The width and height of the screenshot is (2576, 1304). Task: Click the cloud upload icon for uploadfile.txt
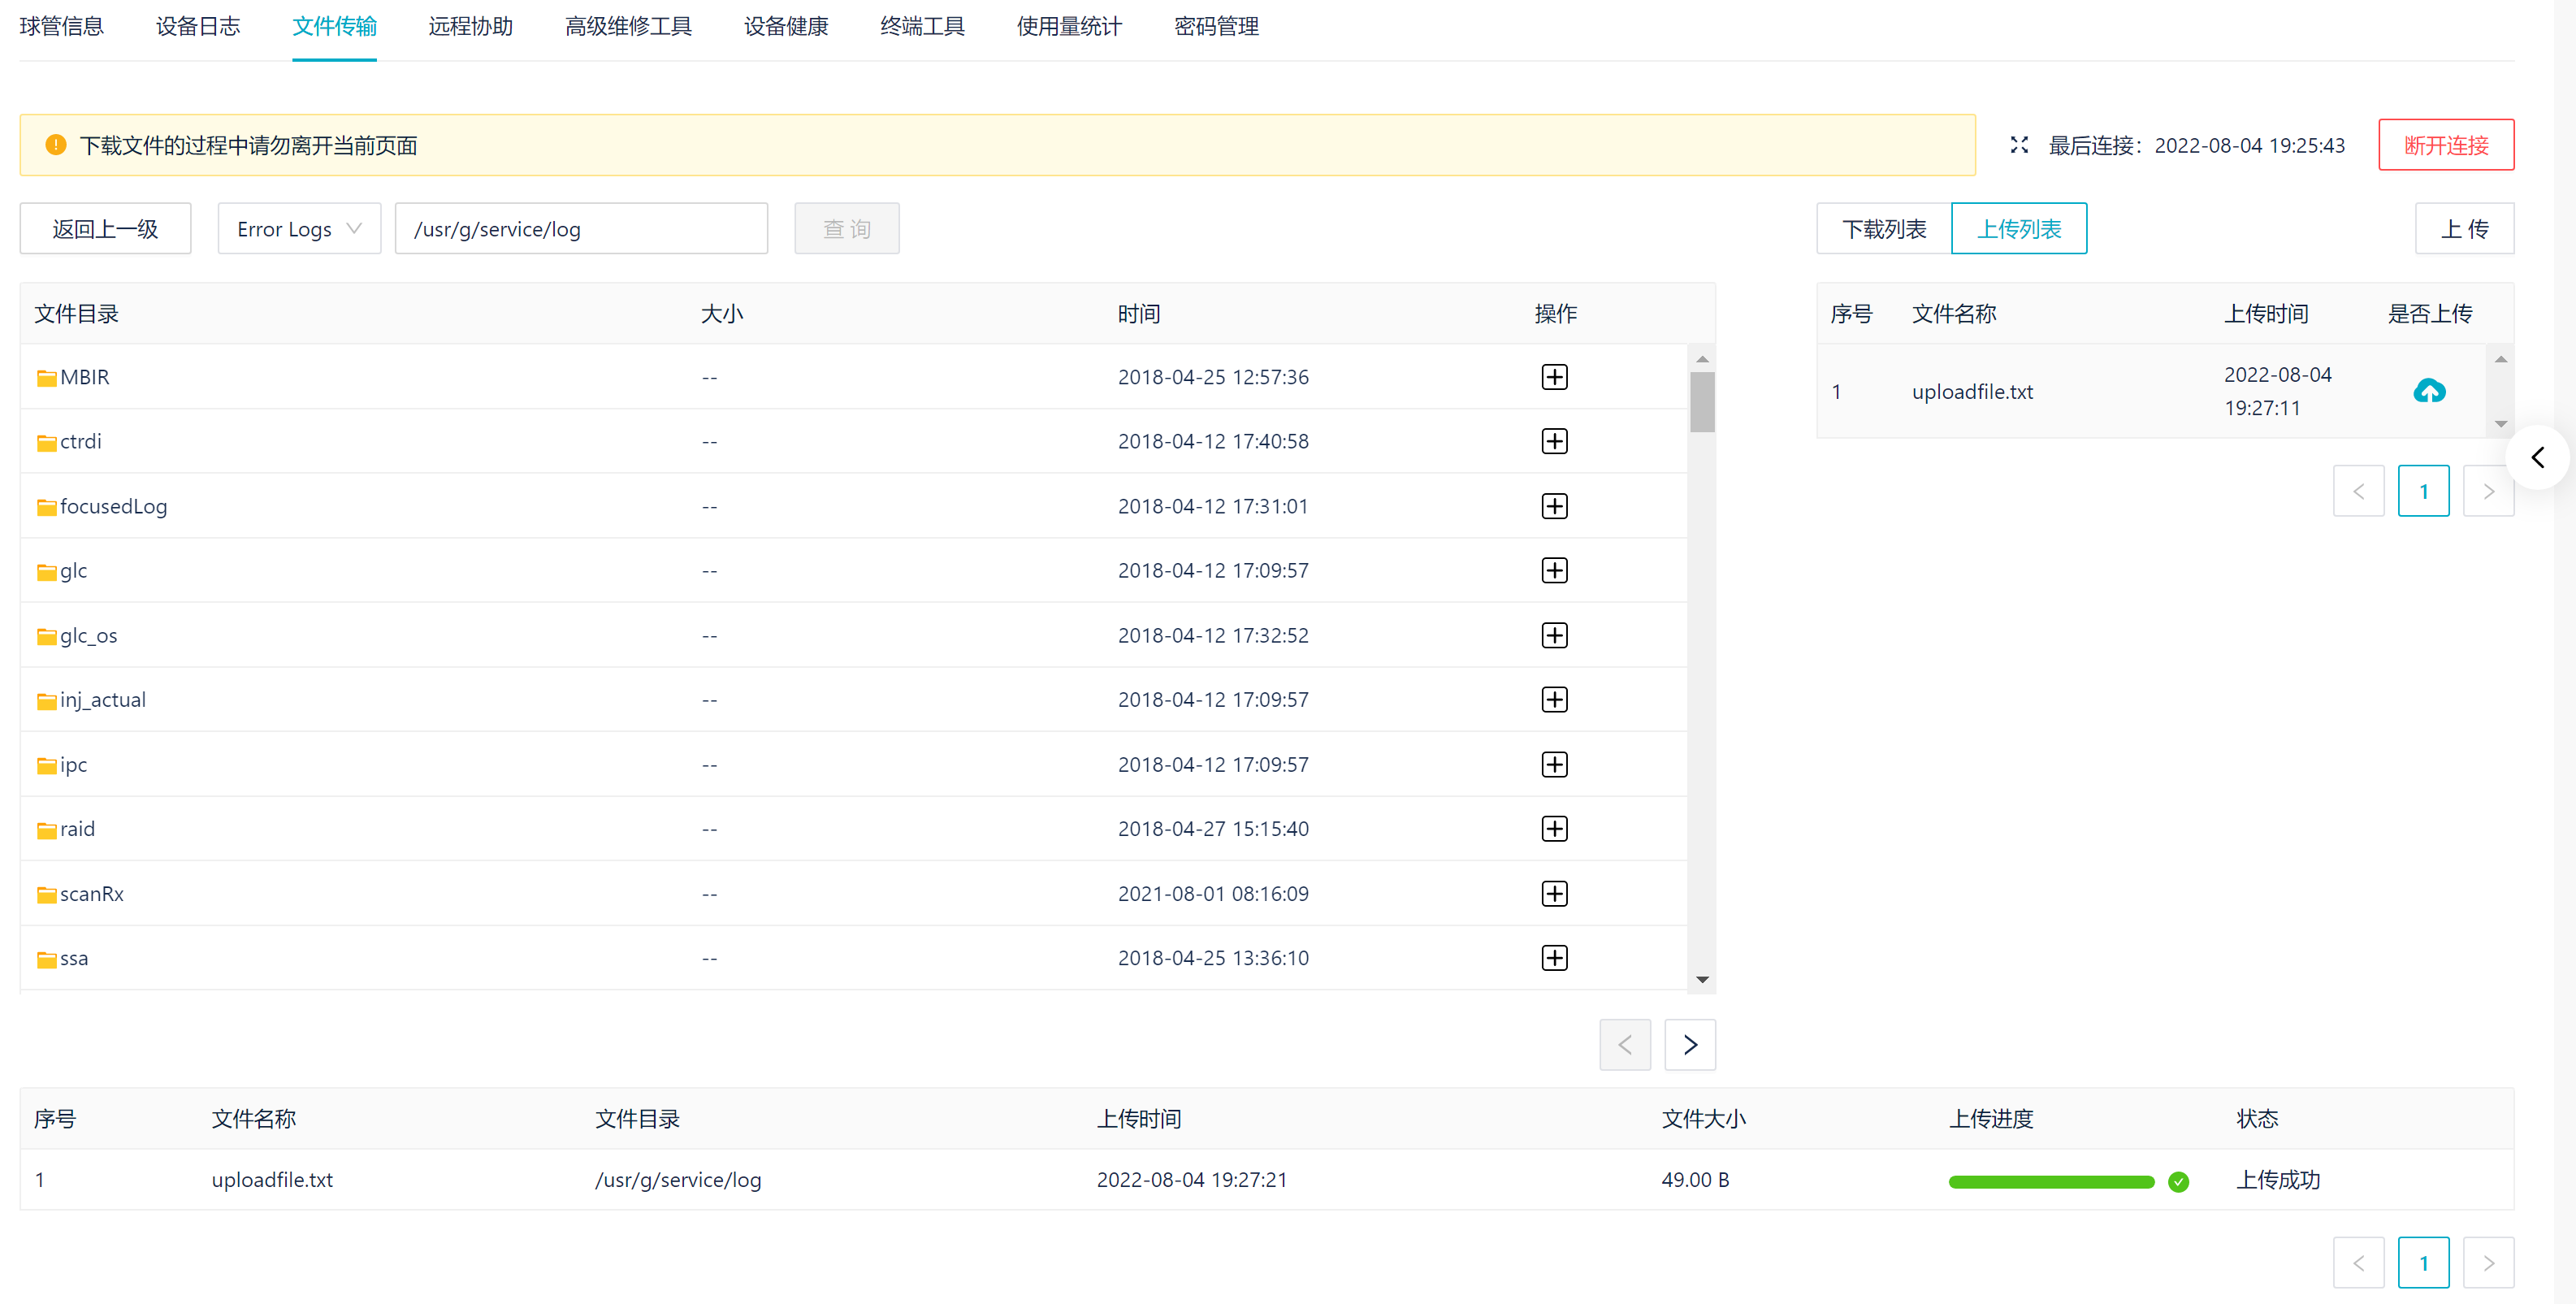tap(2430, 391)
